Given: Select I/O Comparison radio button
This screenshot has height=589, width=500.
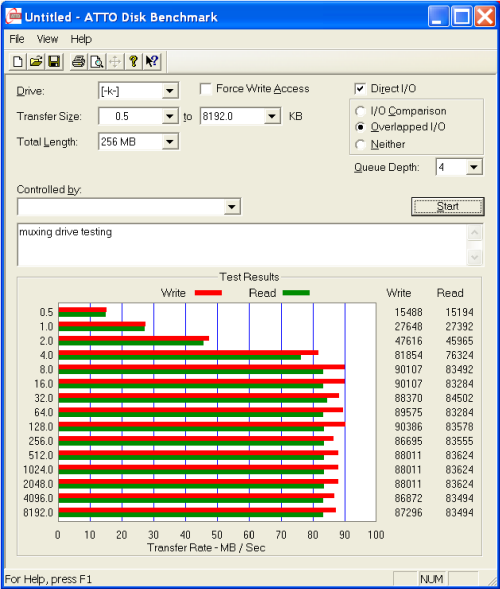Looking at the screenshot, I should (x=360, y=111).
